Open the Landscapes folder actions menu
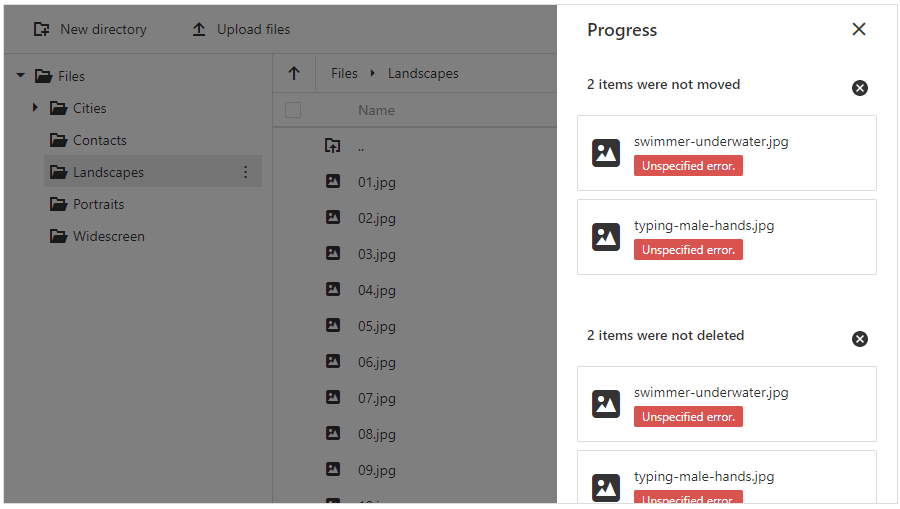 point(246,172)
